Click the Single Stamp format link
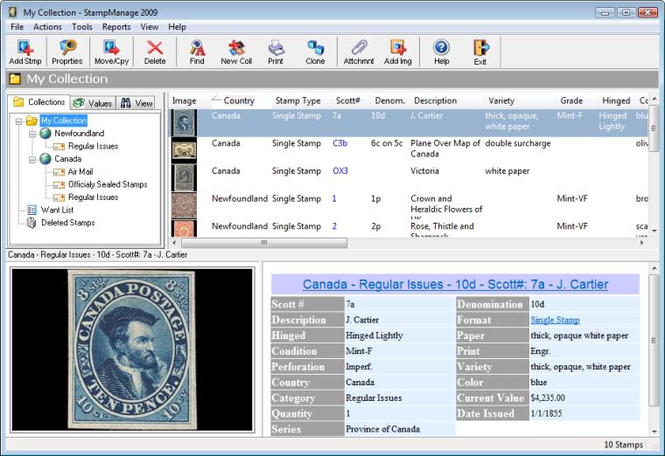 [555, 320]
